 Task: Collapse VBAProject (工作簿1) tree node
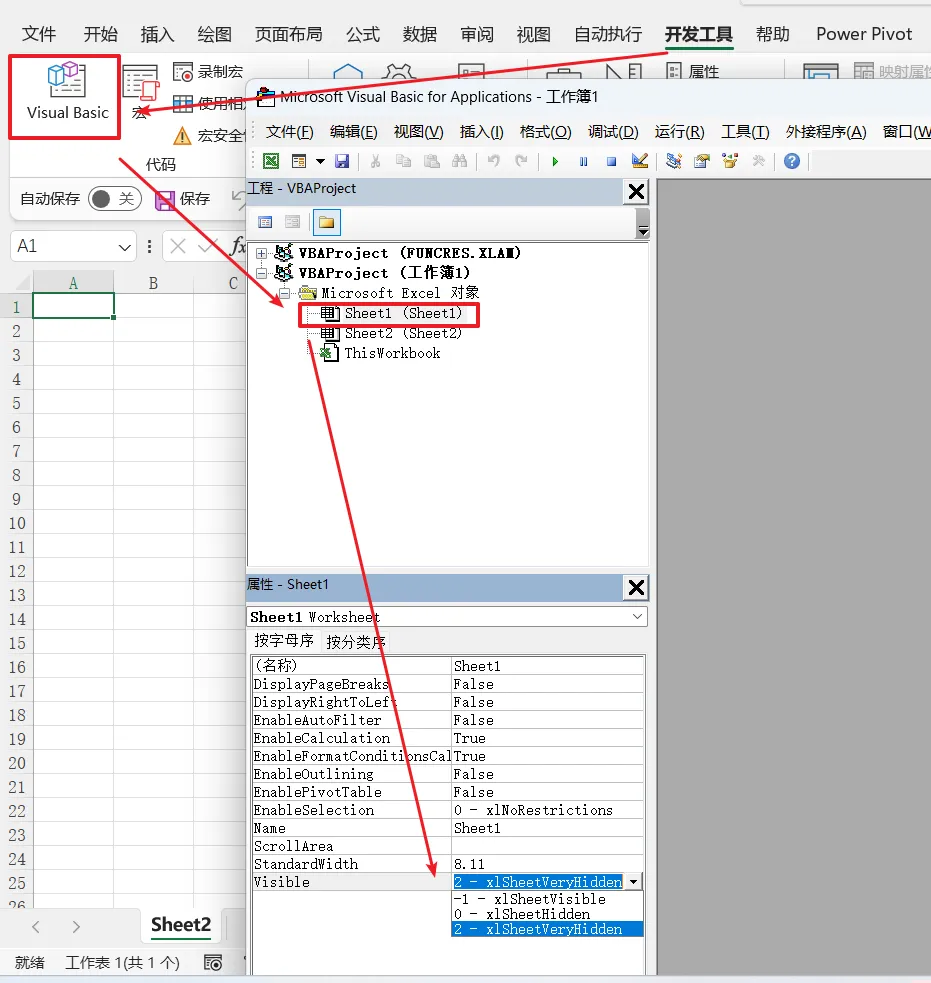click(x=261, y=273)
